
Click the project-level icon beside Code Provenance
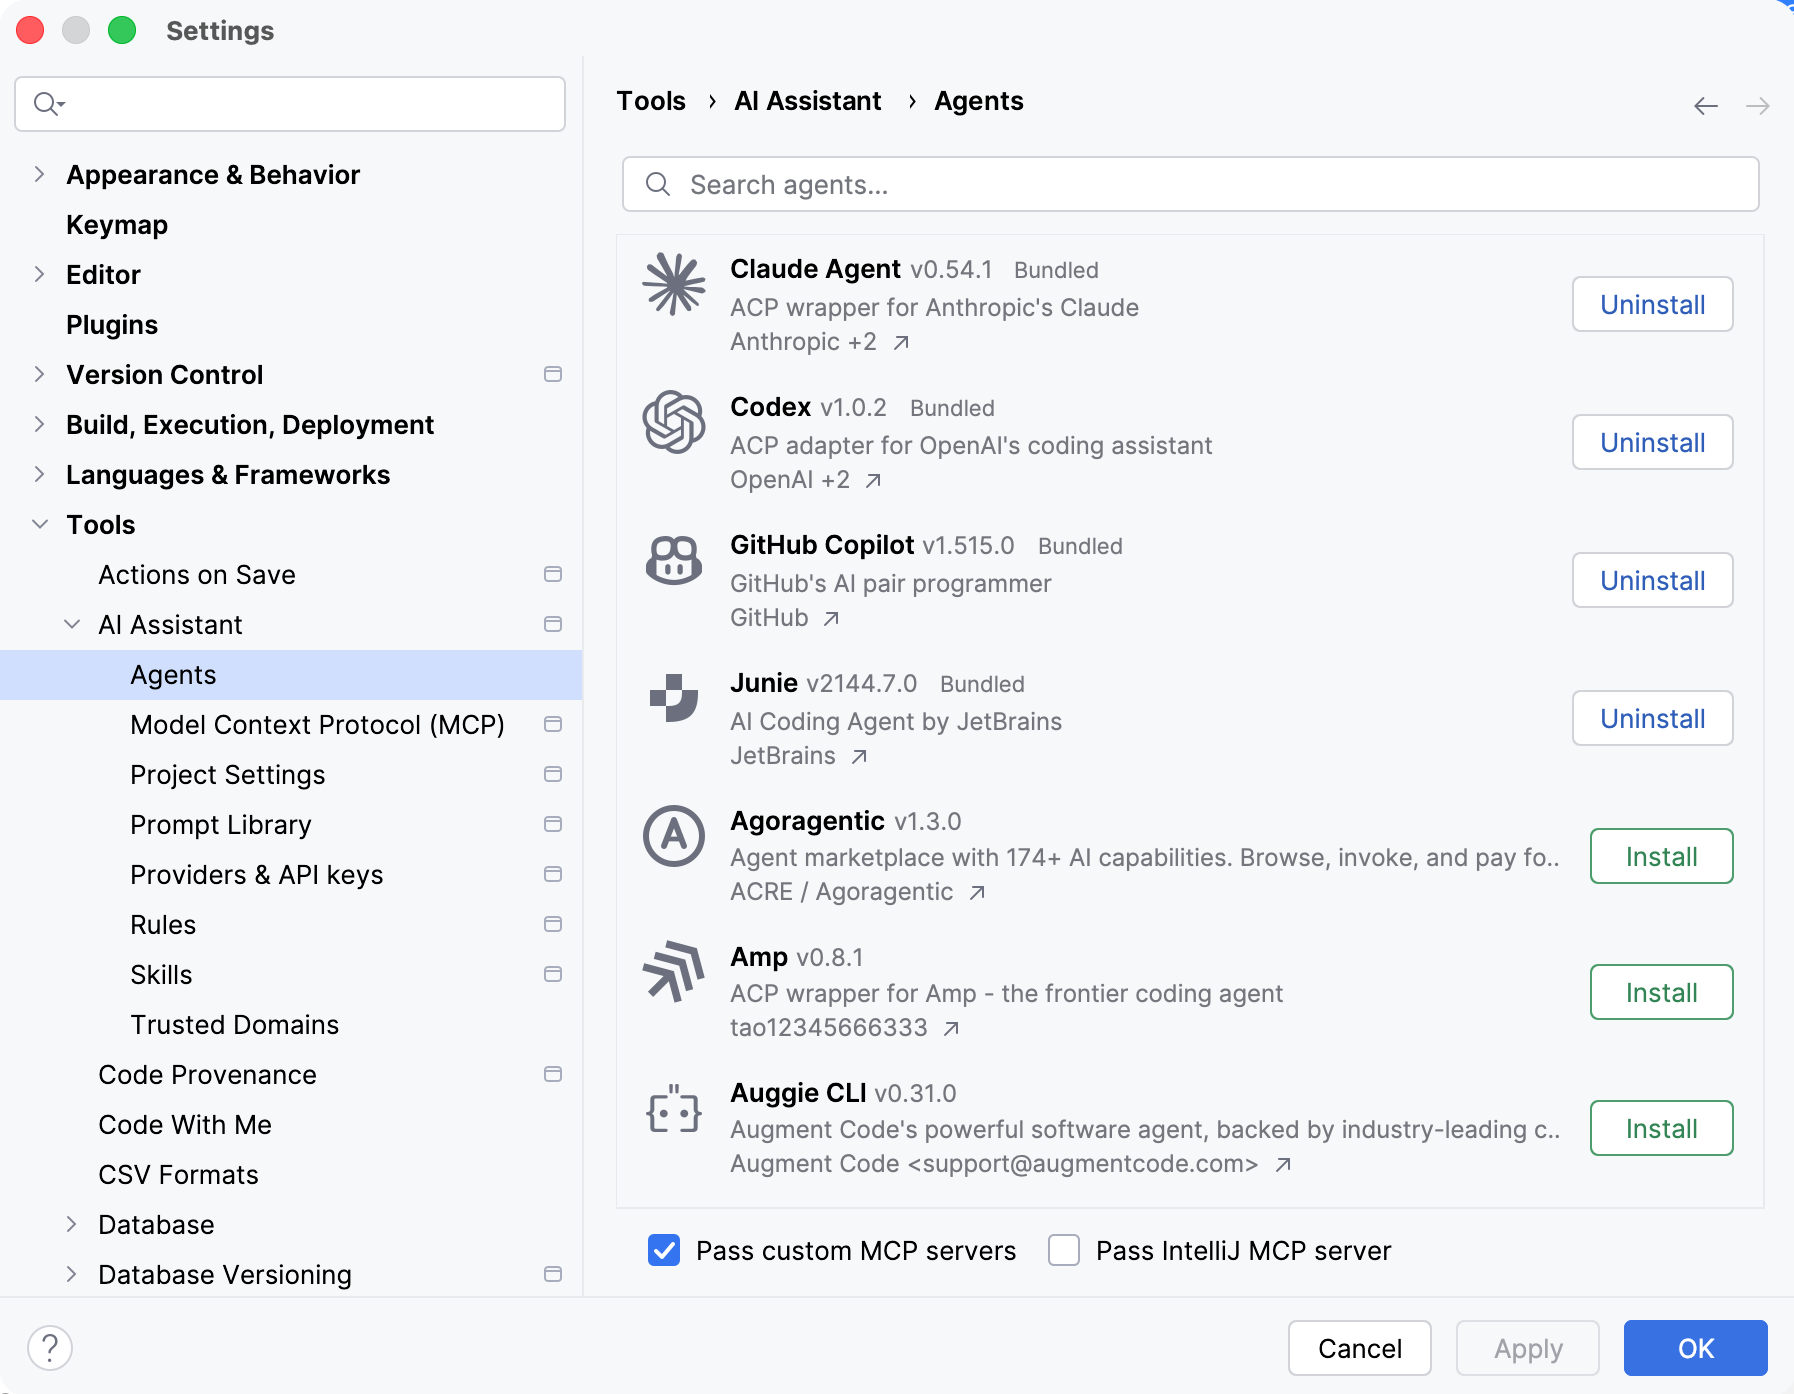pyautogui.click(x=553, y=1075)
